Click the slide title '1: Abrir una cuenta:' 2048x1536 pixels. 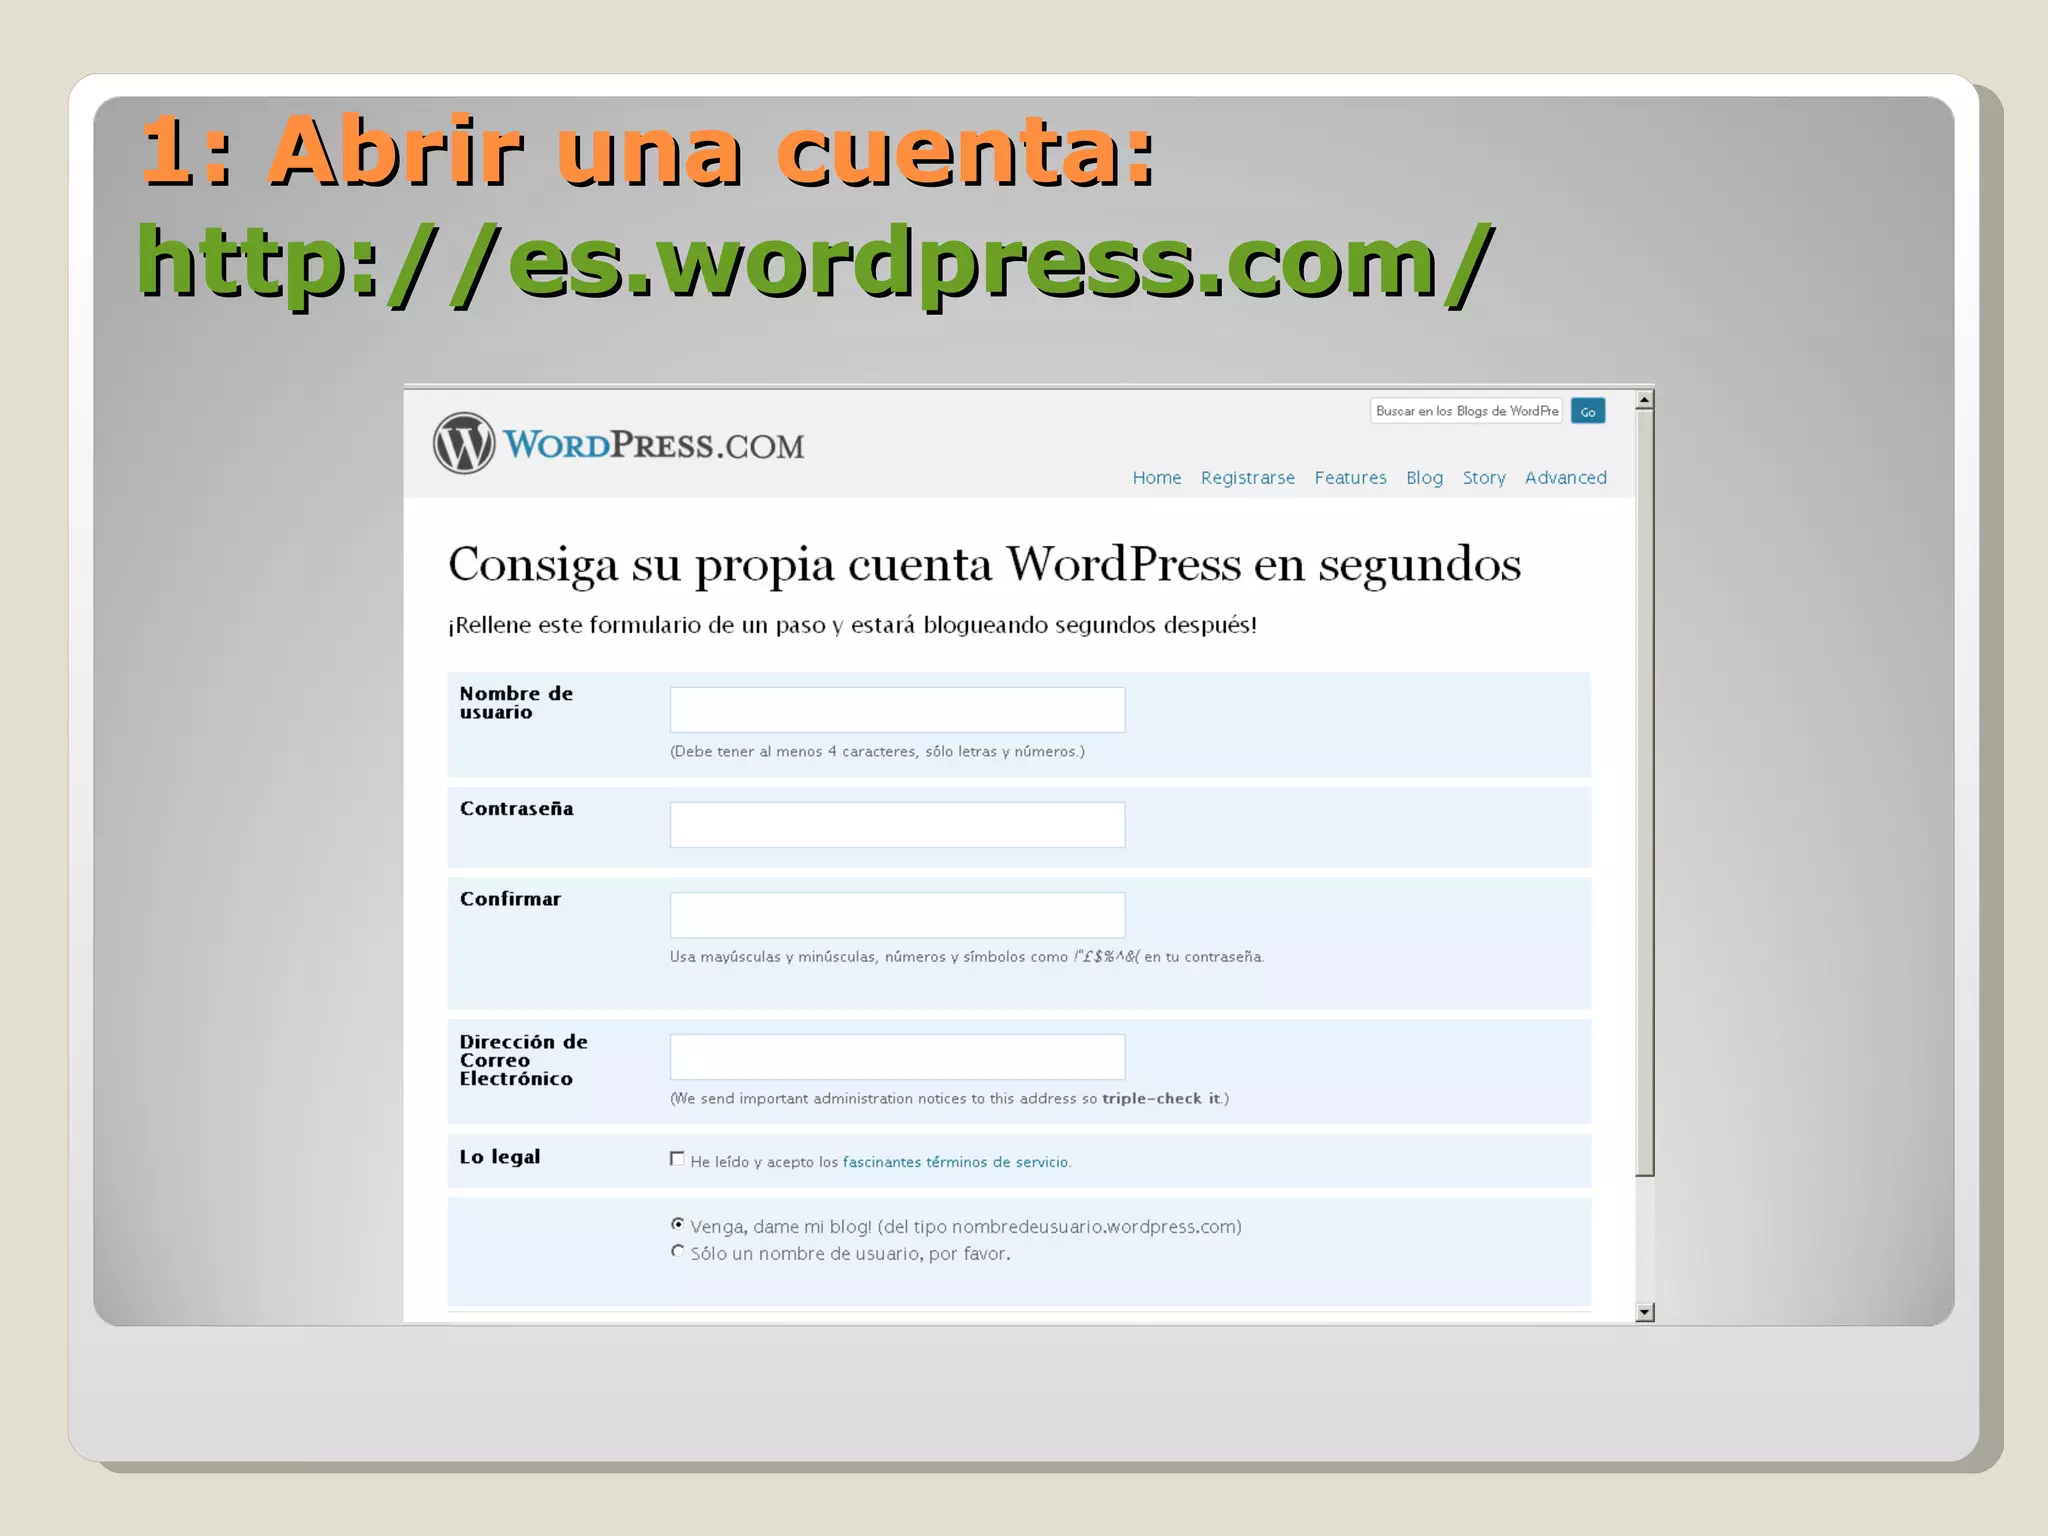(x=648, y=150)
